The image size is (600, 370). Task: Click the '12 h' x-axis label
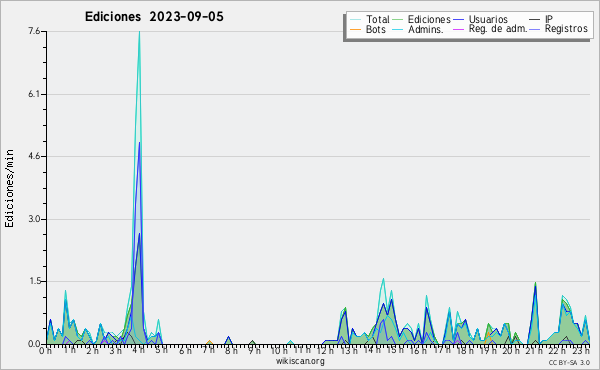pos(324,350)
